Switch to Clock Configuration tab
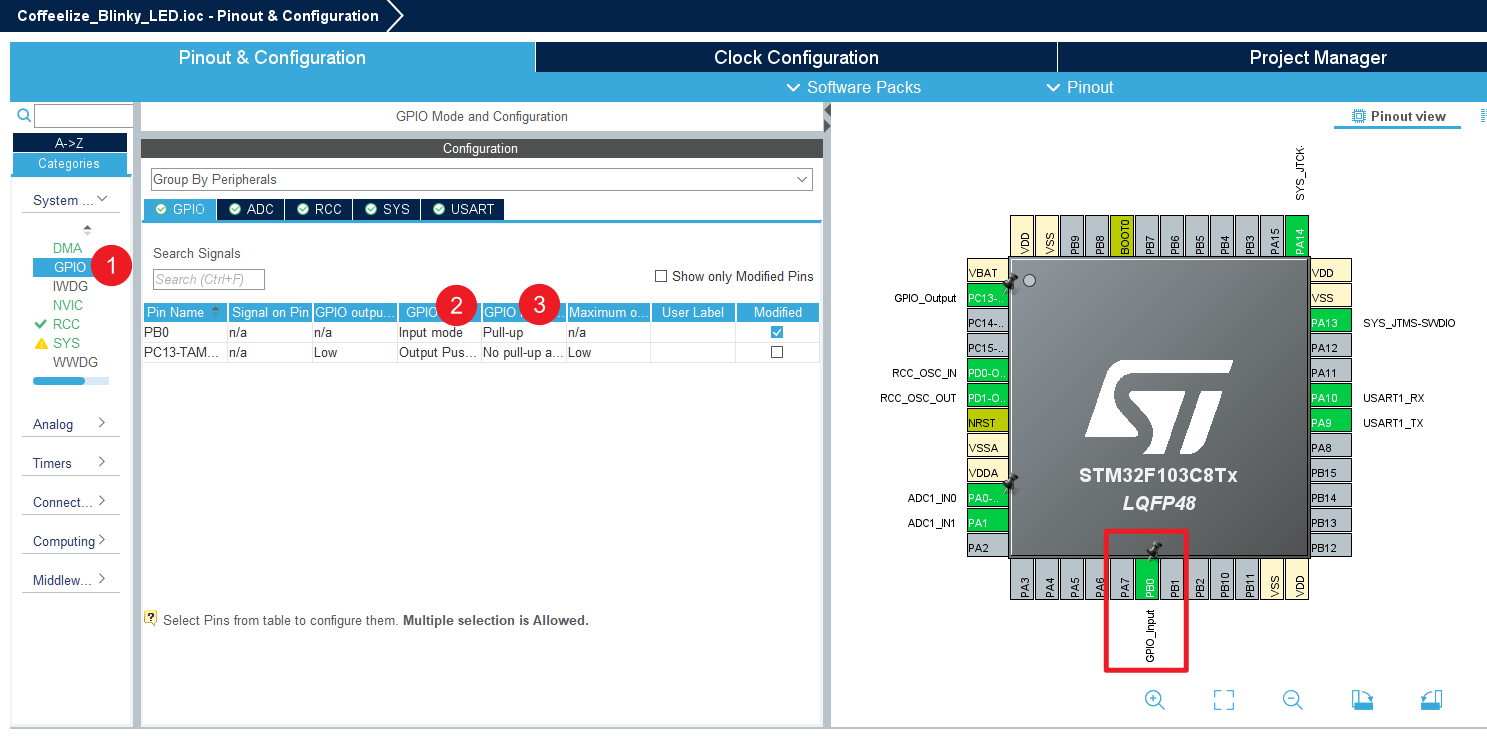The image size is (1487, 739). [x=795, y=57]
